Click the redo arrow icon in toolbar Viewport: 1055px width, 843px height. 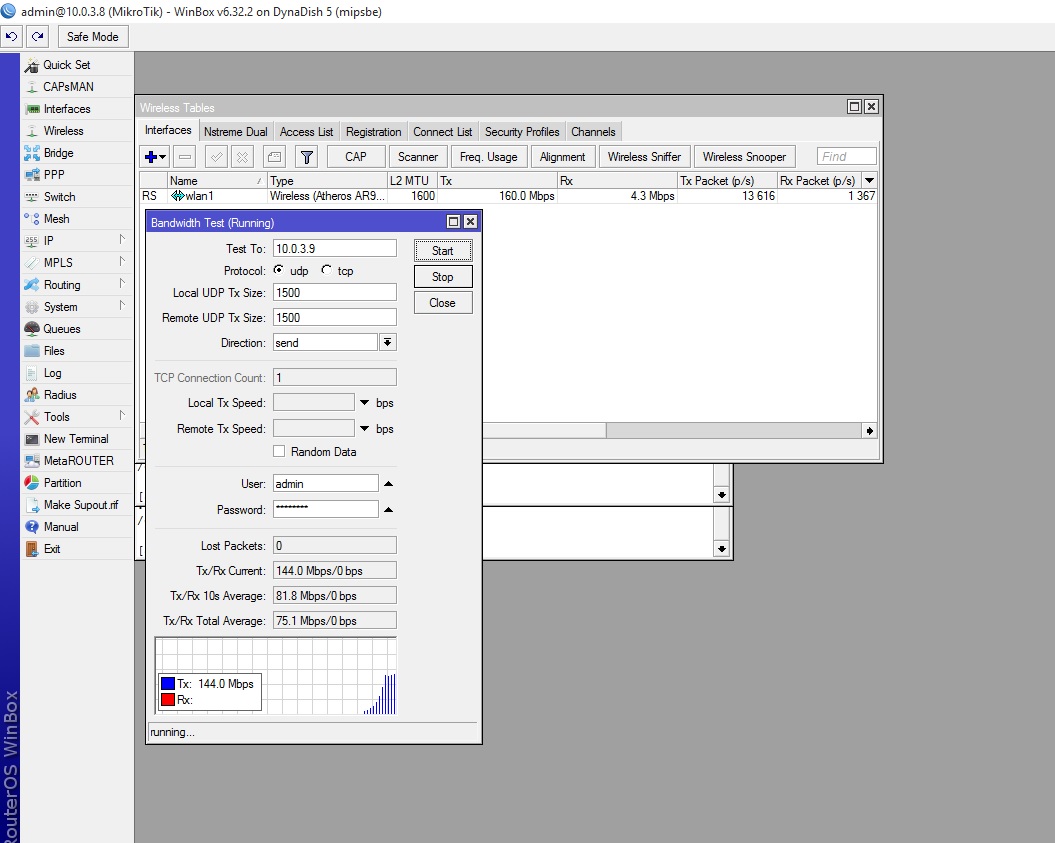(x=37, y=37)
